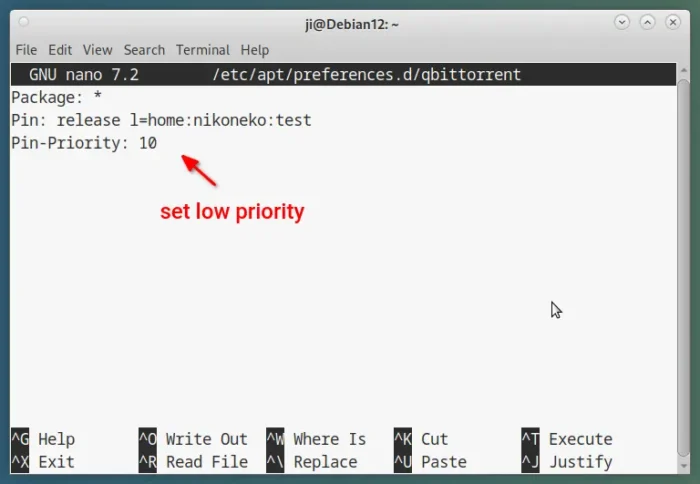The height and width of the screenshot is (484, 700).
Task: Click the 'GNU nano 7.2' header text
Action: click(84, 75)
